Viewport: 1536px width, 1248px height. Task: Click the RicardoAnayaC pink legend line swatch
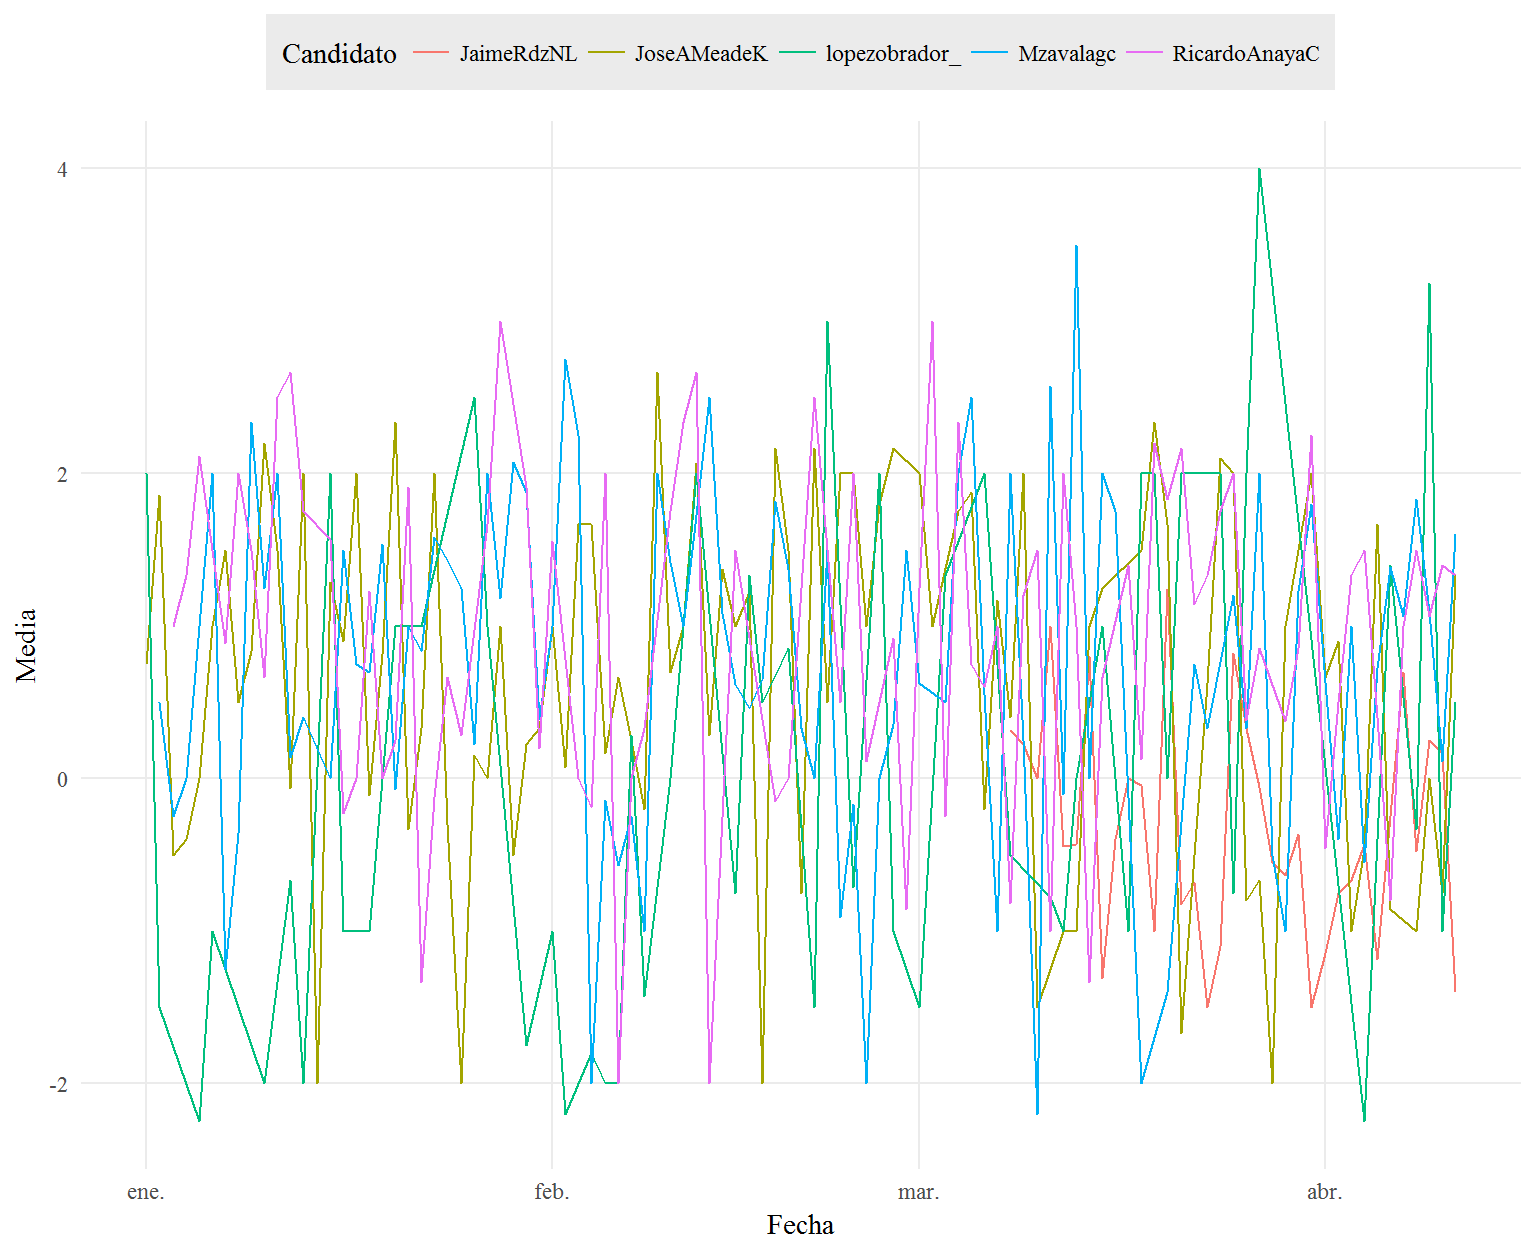click(x=1144, y=53)
